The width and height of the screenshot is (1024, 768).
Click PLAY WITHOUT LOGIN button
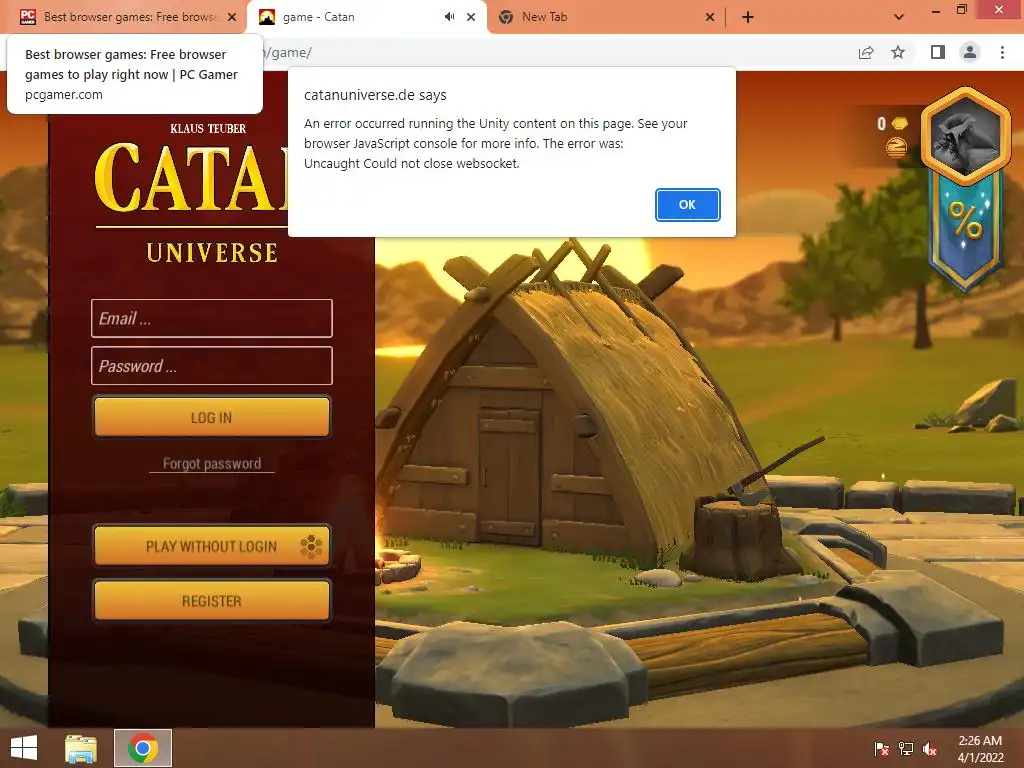click(x=212, y=545)
